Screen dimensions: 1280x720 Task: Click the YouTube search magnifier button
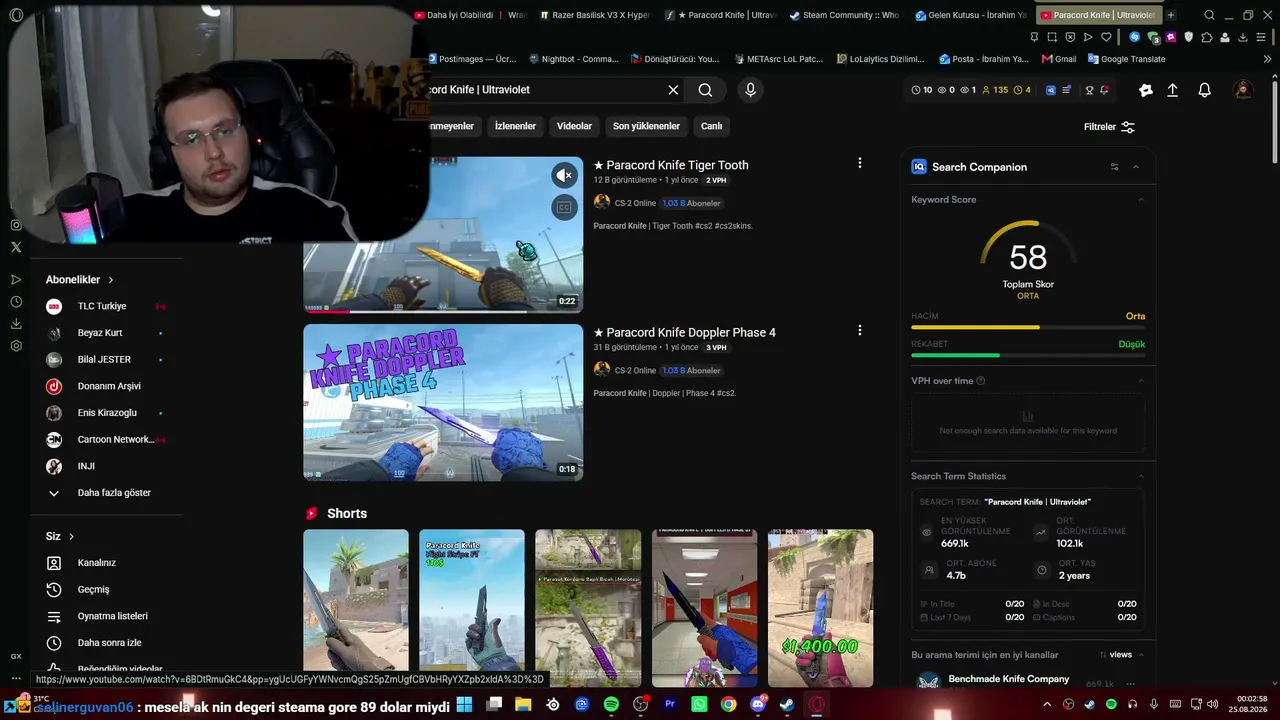pyautogui.click(x=705, y=90)
